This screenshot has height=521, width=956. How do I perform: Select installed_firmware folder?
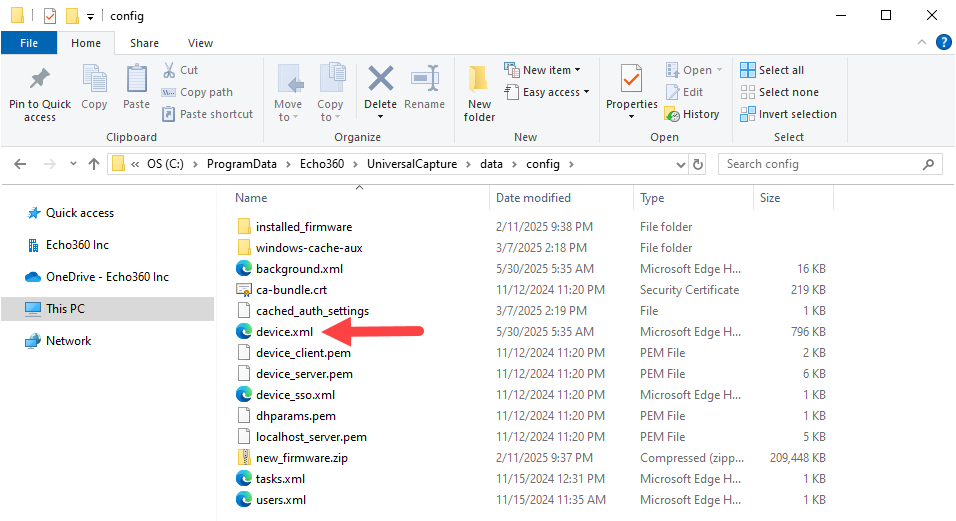304,227
